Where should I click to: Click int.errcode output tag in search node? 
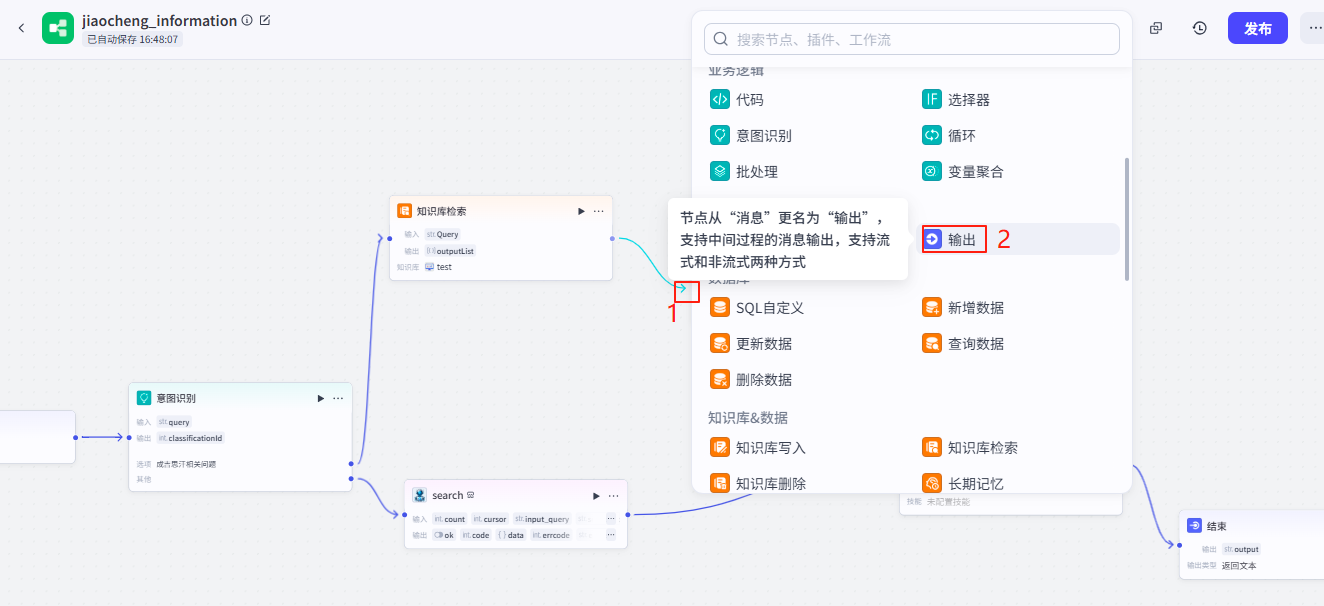[x=551, y=535]
